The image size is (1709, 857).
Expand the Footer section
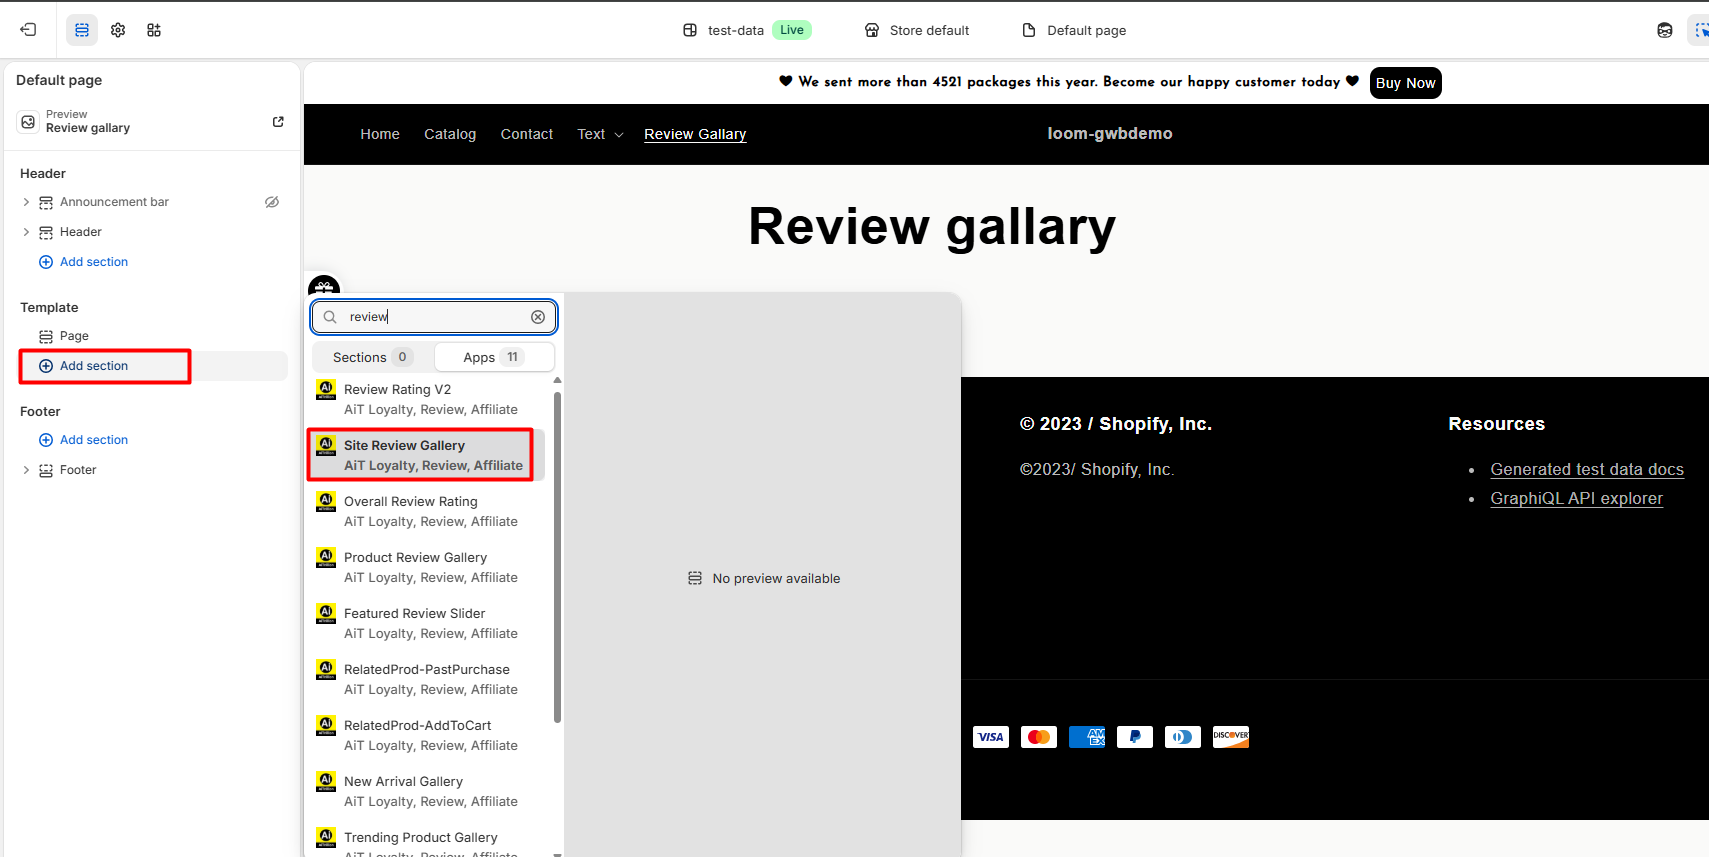click(26, 470)
